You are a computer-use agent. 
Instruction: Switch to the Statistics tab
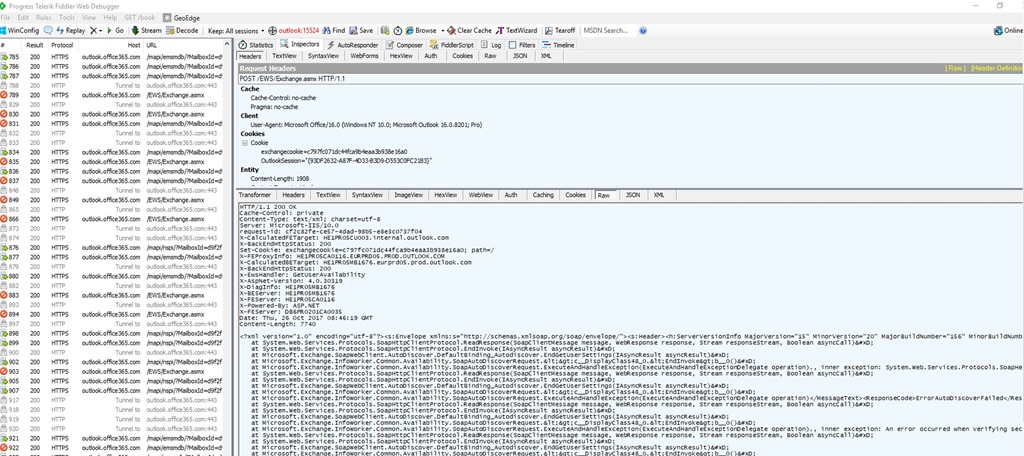(255, 45)
